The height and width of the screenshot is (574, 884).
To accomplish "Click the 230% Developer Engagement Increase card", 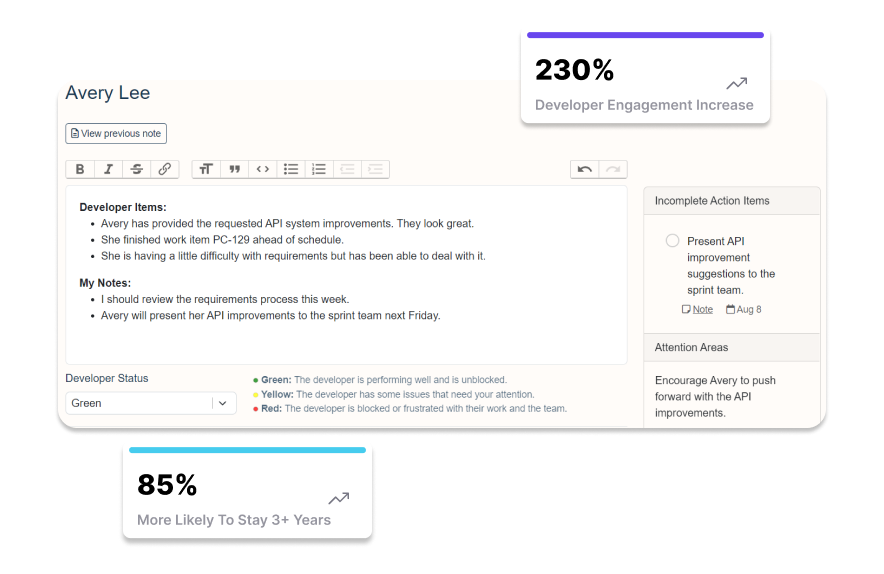I will pyautogui.click(x=645, y=77).
